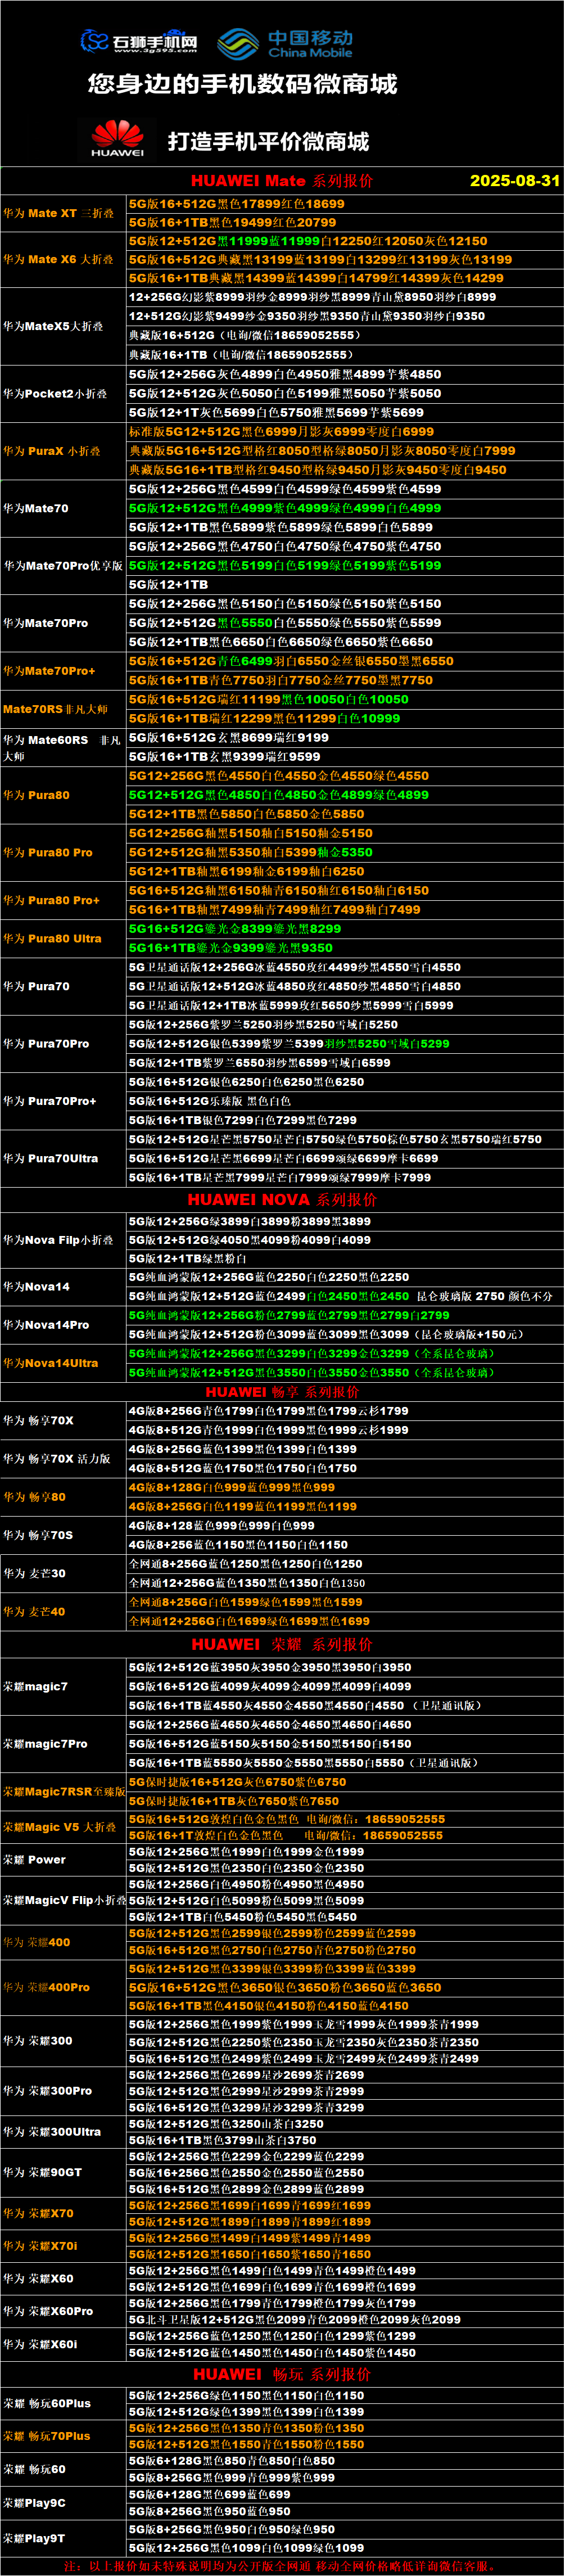Image resolution: width=565 pixels, height=2576 pixels.
Task: Click the 打造手机平价微商城 tagline text
Action: pos(268,141)
